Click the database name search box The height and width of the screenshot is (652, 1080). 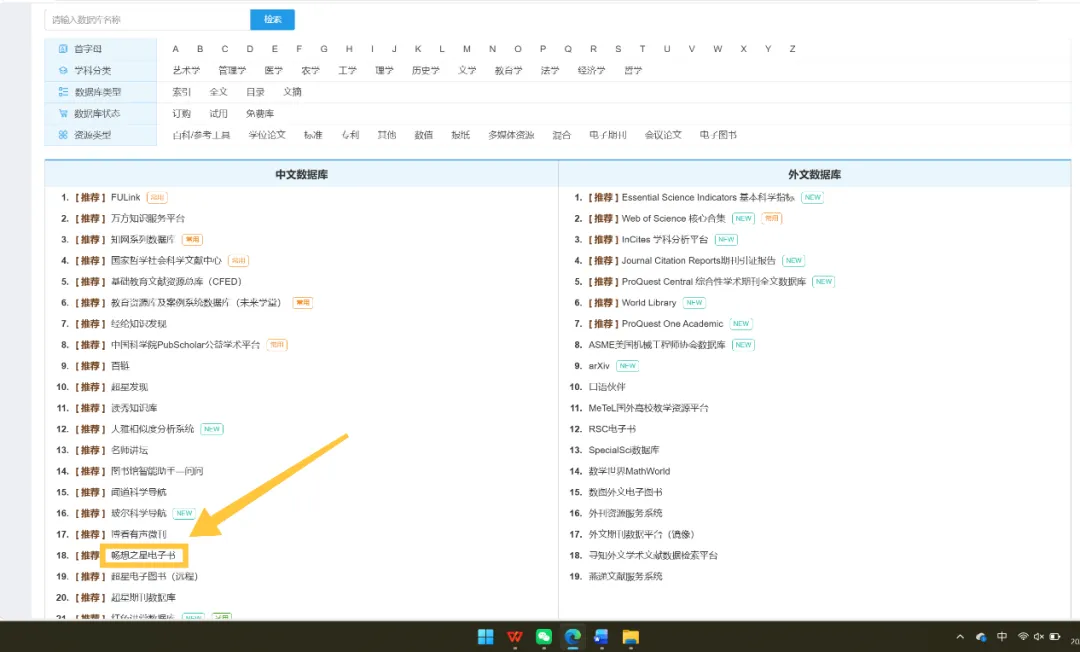(x=147, y=20)
